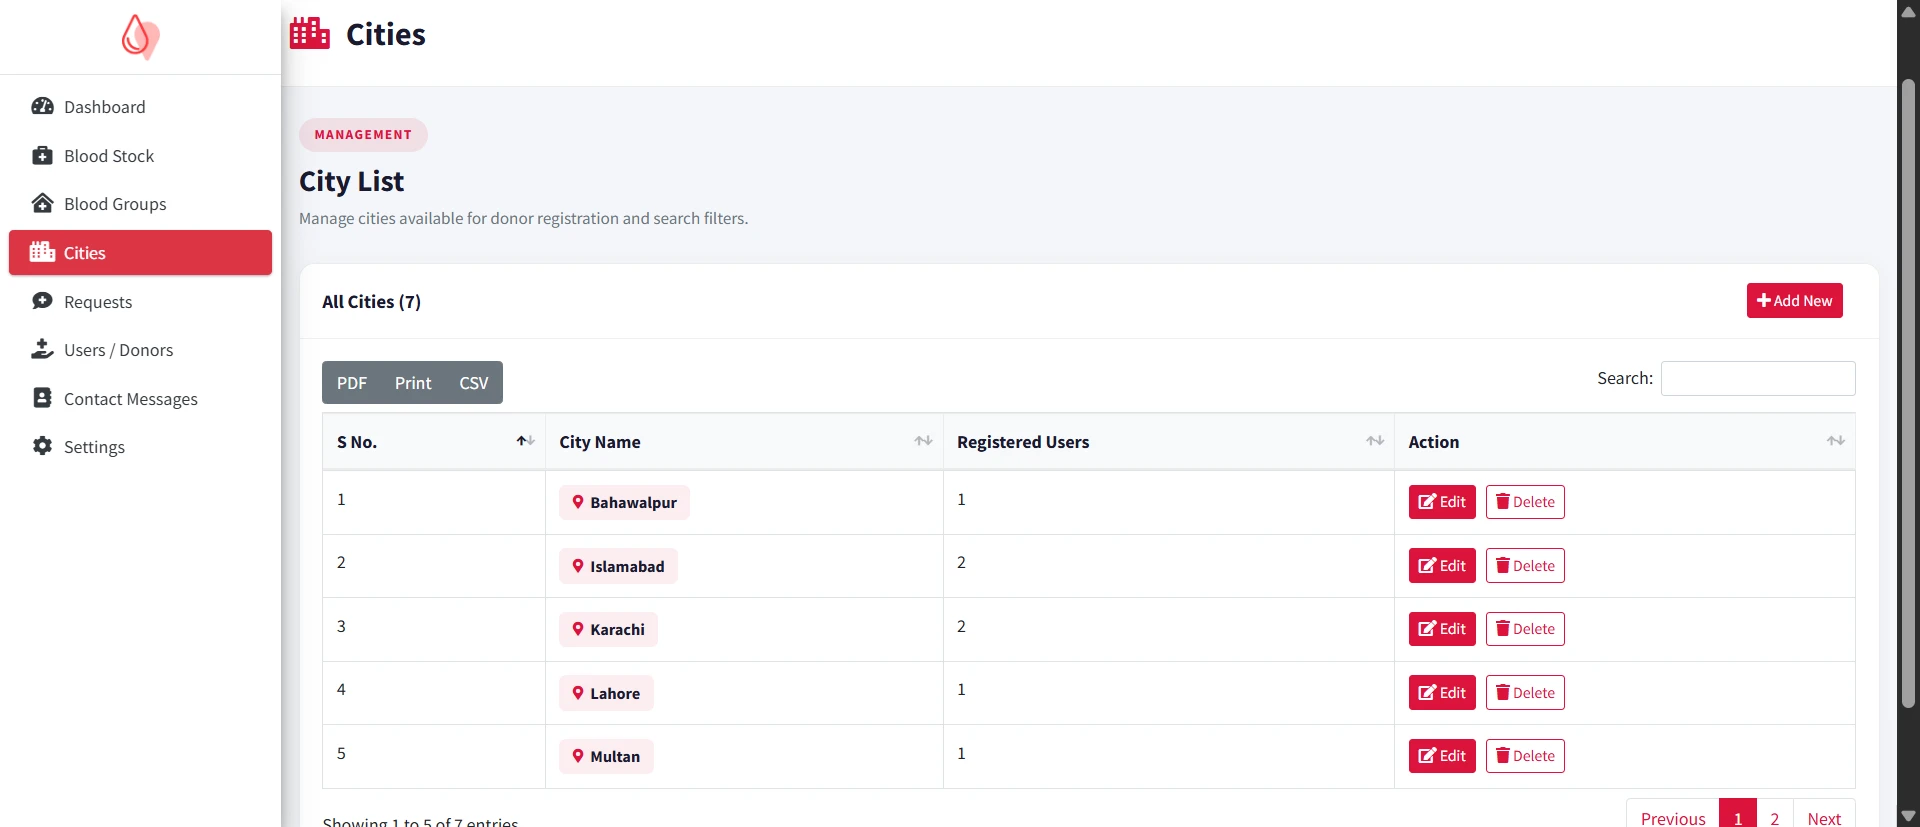Click the location pin icon next to Multan
1920x827 pixels.
[578, 756]
